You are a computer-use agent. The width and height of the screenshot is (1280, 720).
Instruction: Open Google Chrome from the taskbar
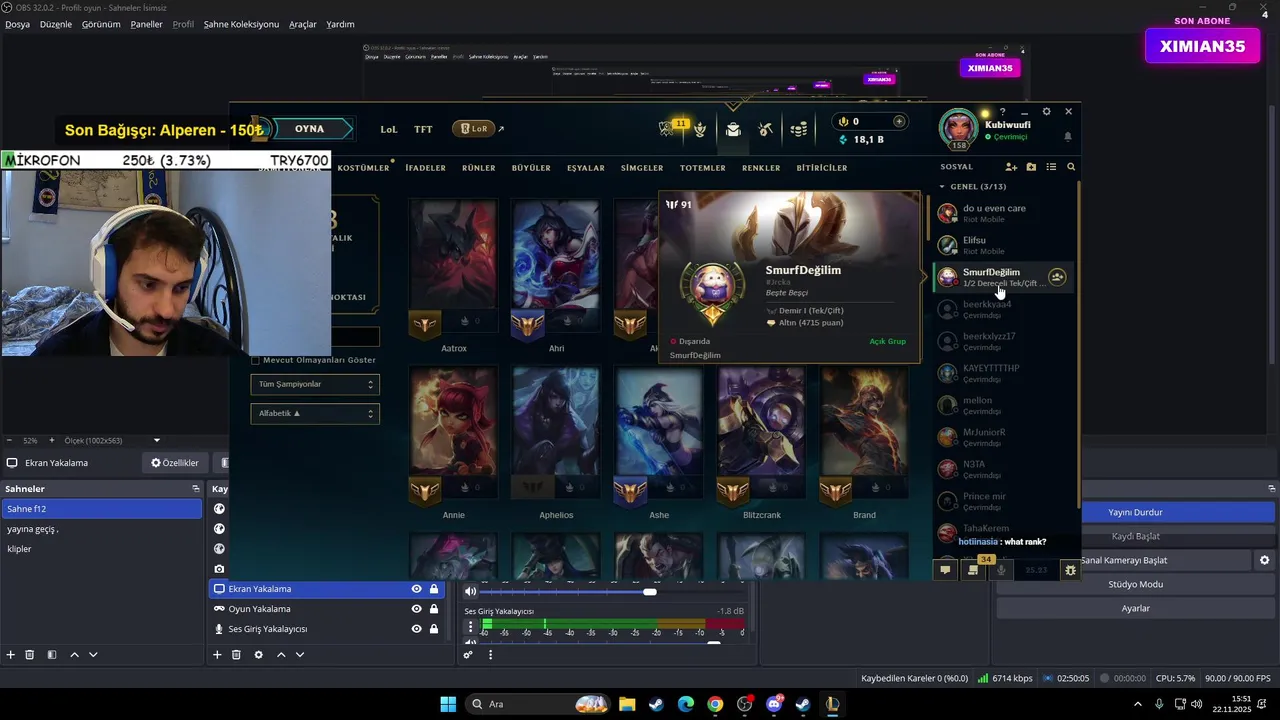coord(715,704)
